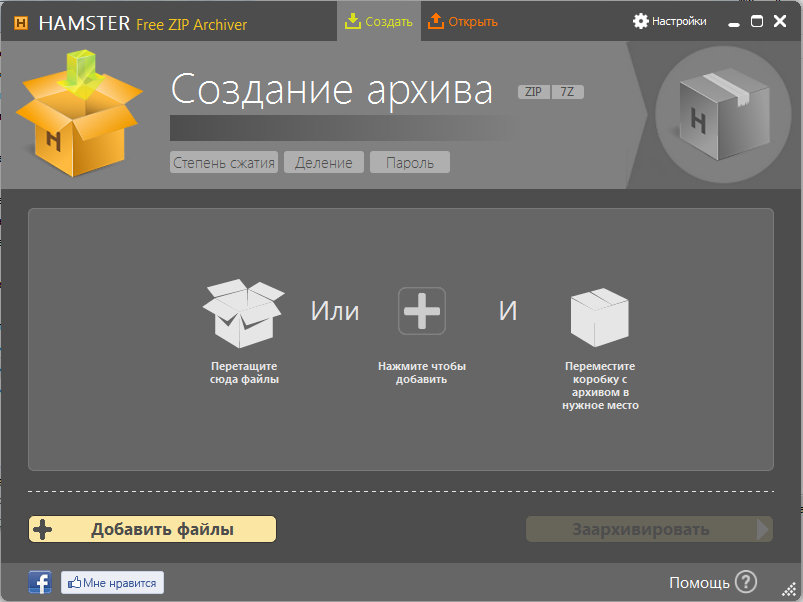Select 7Z archive format

568,92
